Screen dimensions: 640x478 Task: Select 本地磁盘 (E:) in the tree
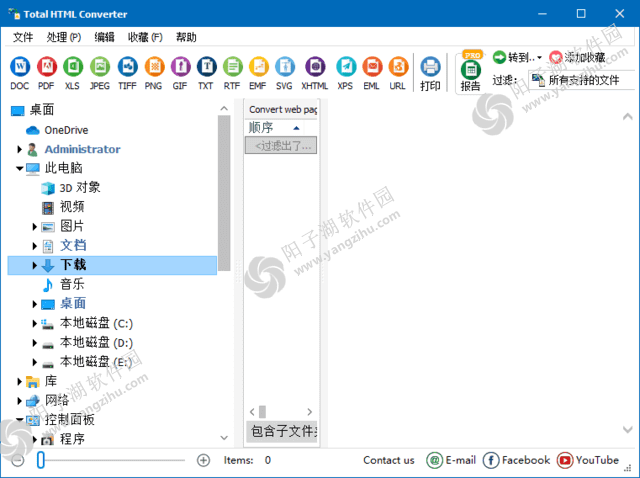point(87,362)
